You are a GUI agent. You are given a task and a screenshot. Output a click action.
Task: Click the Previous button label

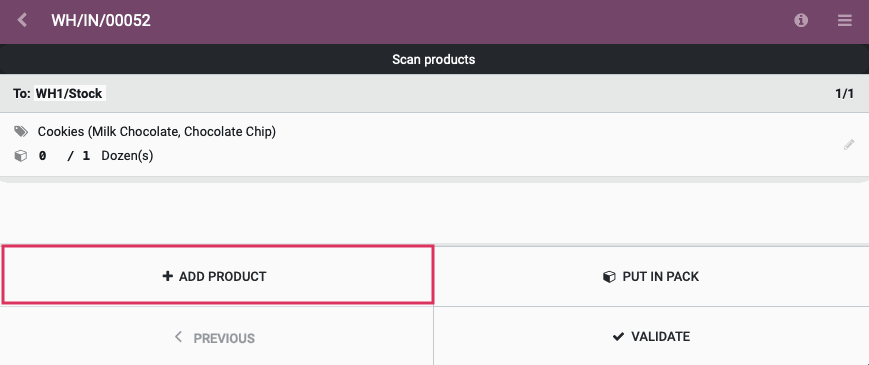pyautogui.click(x=224, y=338)
